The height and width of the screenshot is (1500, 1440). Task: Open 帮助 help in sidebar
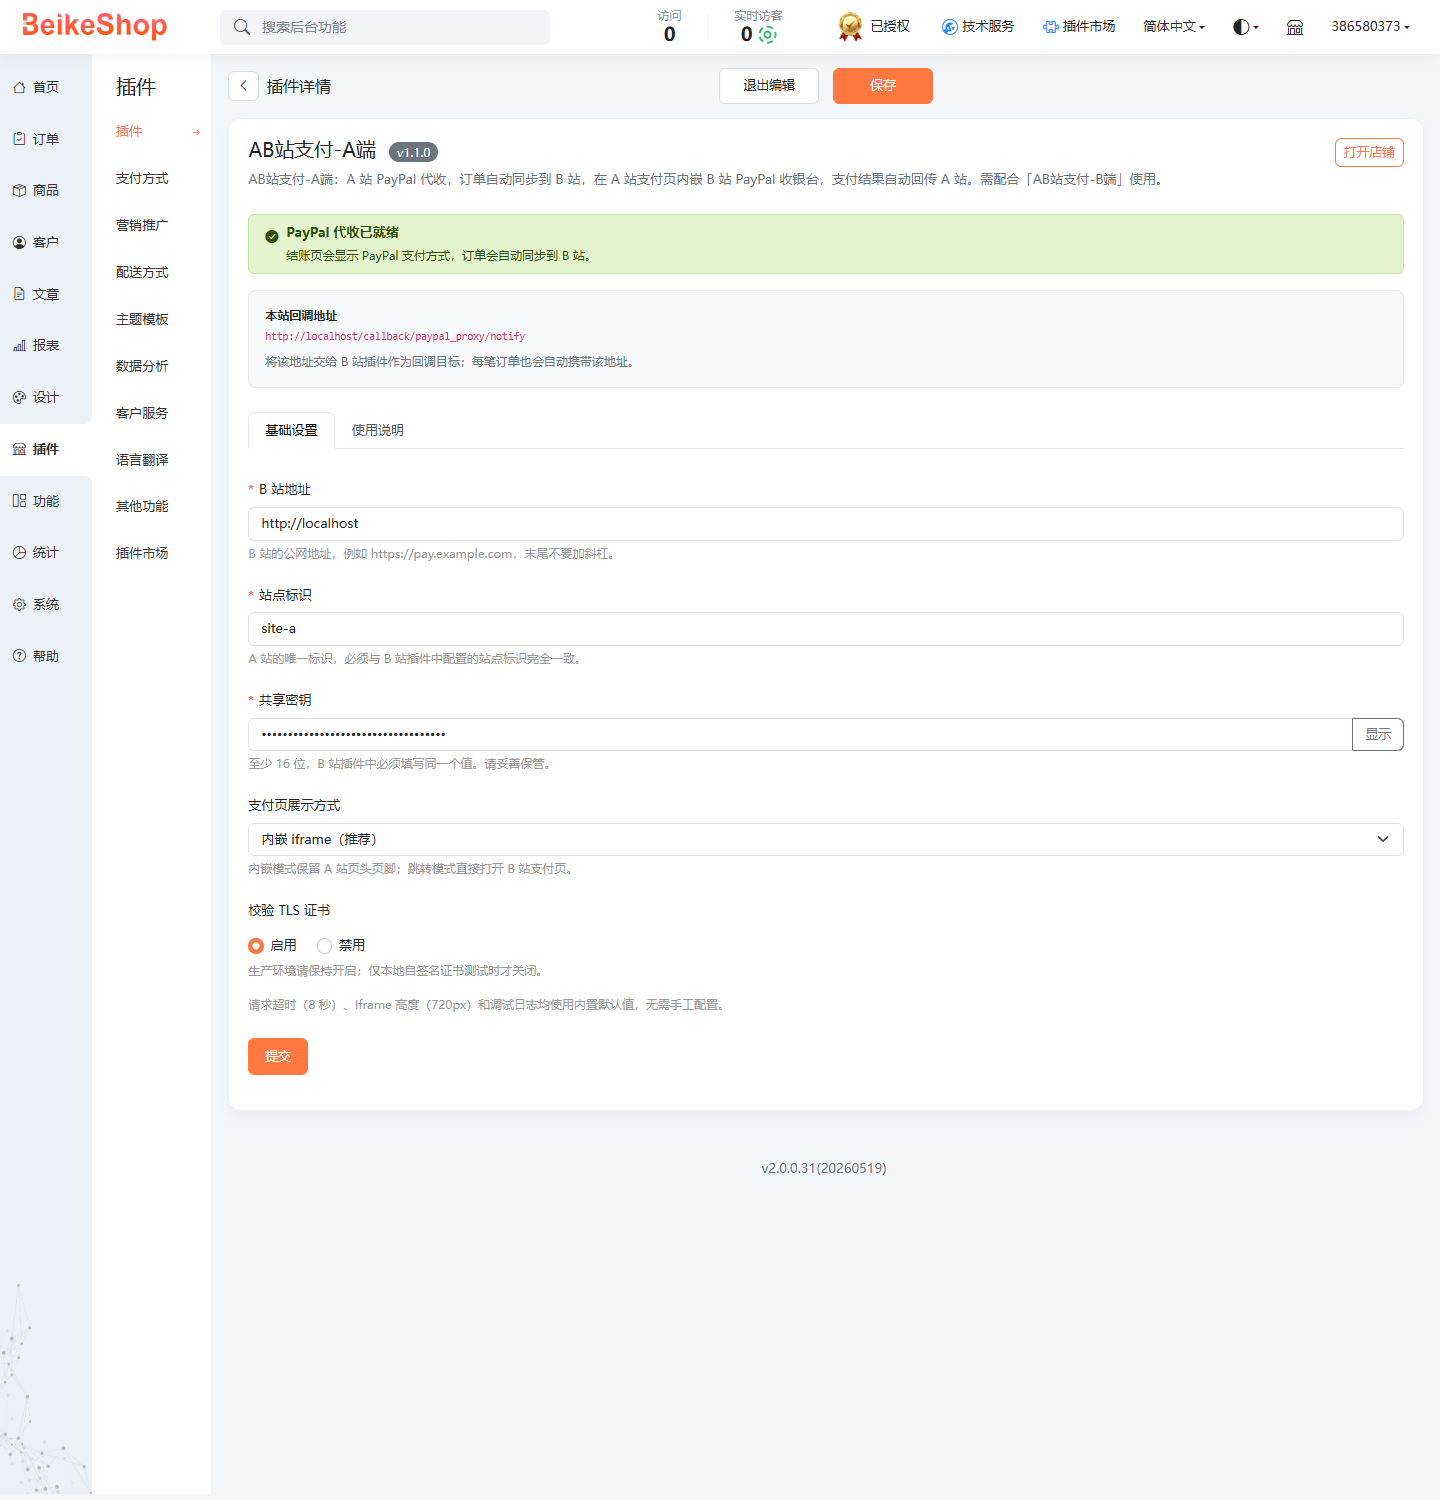click(x=46, y=656)
